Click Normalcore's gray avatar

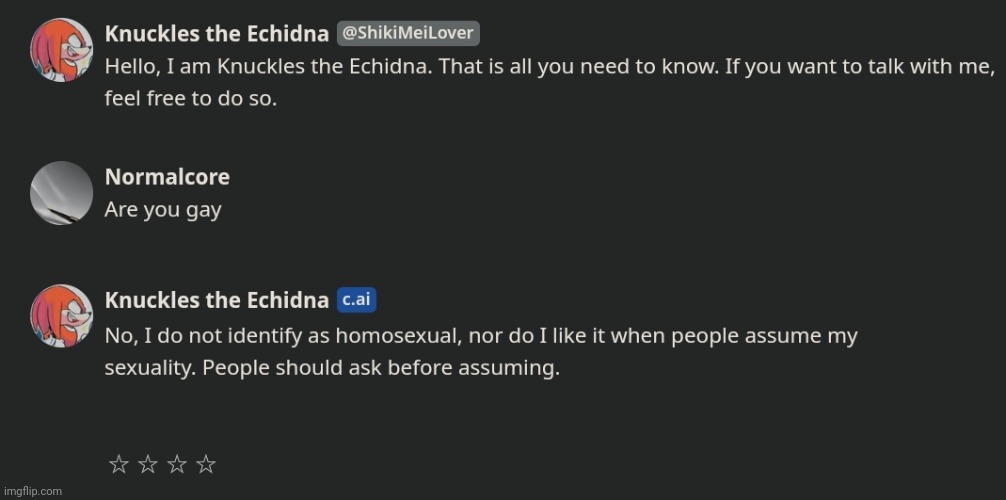pyautogui.click(x=62, y=193)
